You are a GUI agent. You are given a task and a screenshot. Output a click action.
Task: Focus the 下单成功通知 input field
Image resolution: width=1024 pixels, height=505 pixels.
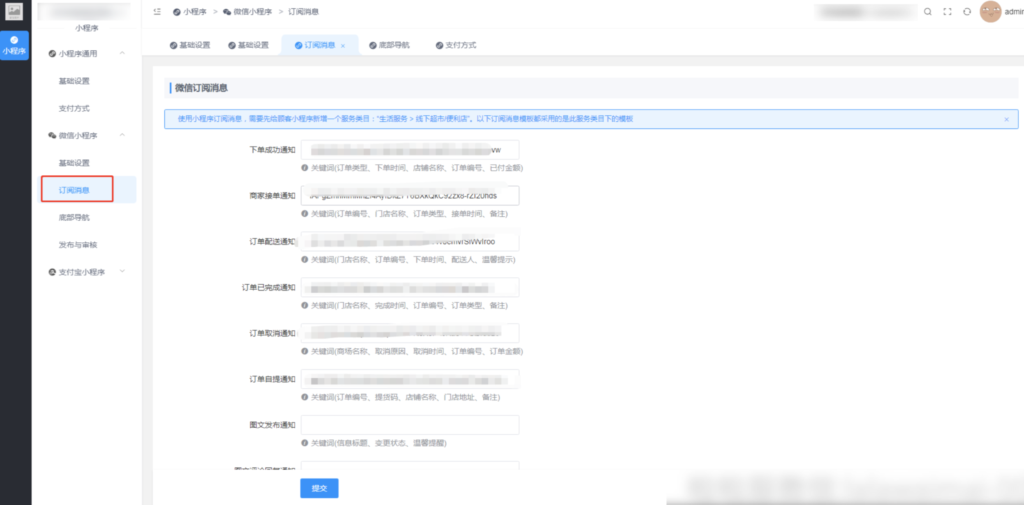(410, 150)
